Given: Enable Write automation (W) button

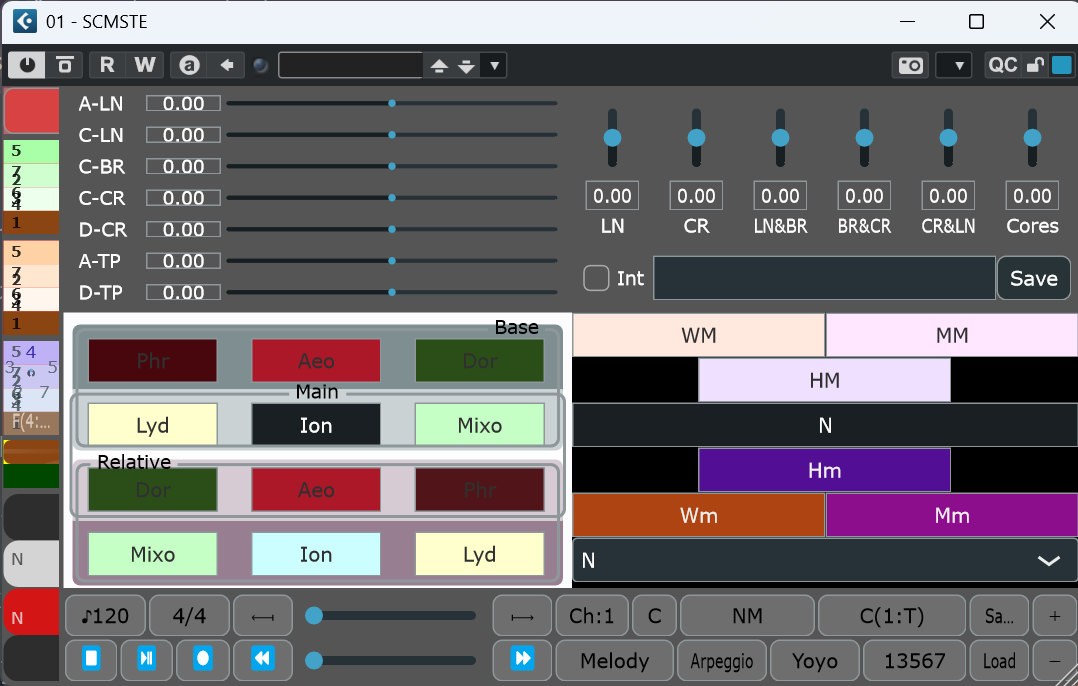Looking at the screenshot, I should pyautogui.click(x=145, y=65).
